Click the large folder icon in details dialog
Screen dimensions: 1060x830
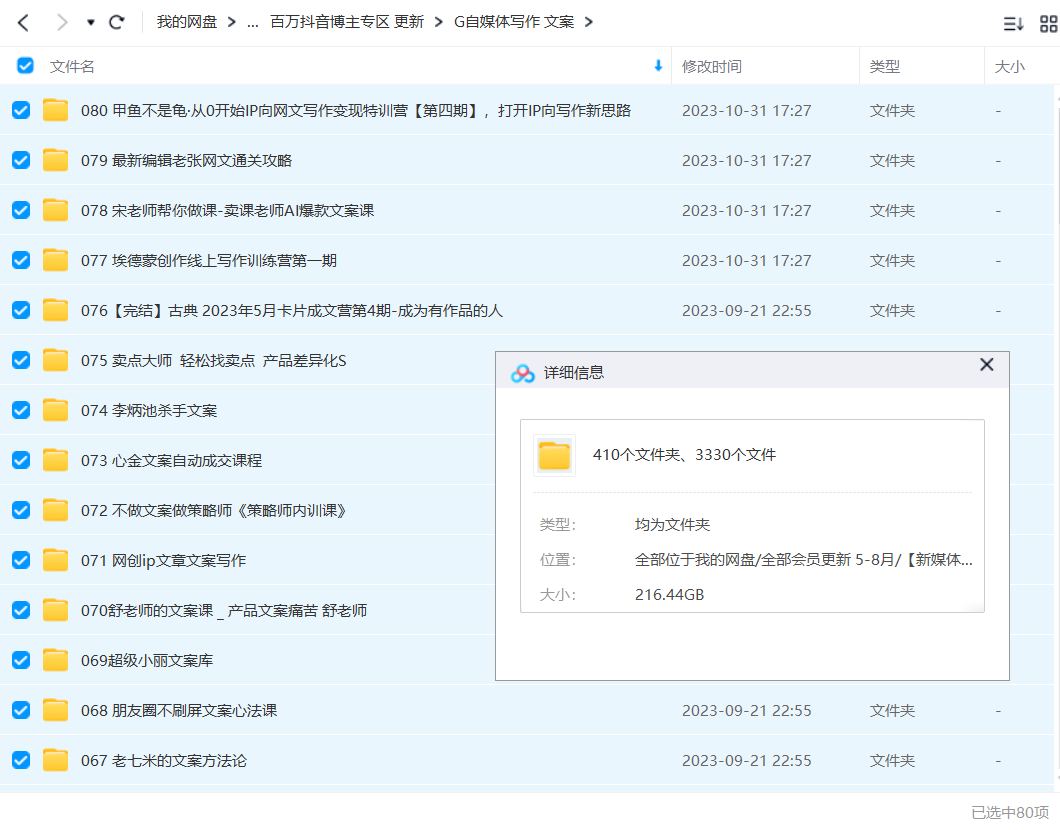(554, 455)
